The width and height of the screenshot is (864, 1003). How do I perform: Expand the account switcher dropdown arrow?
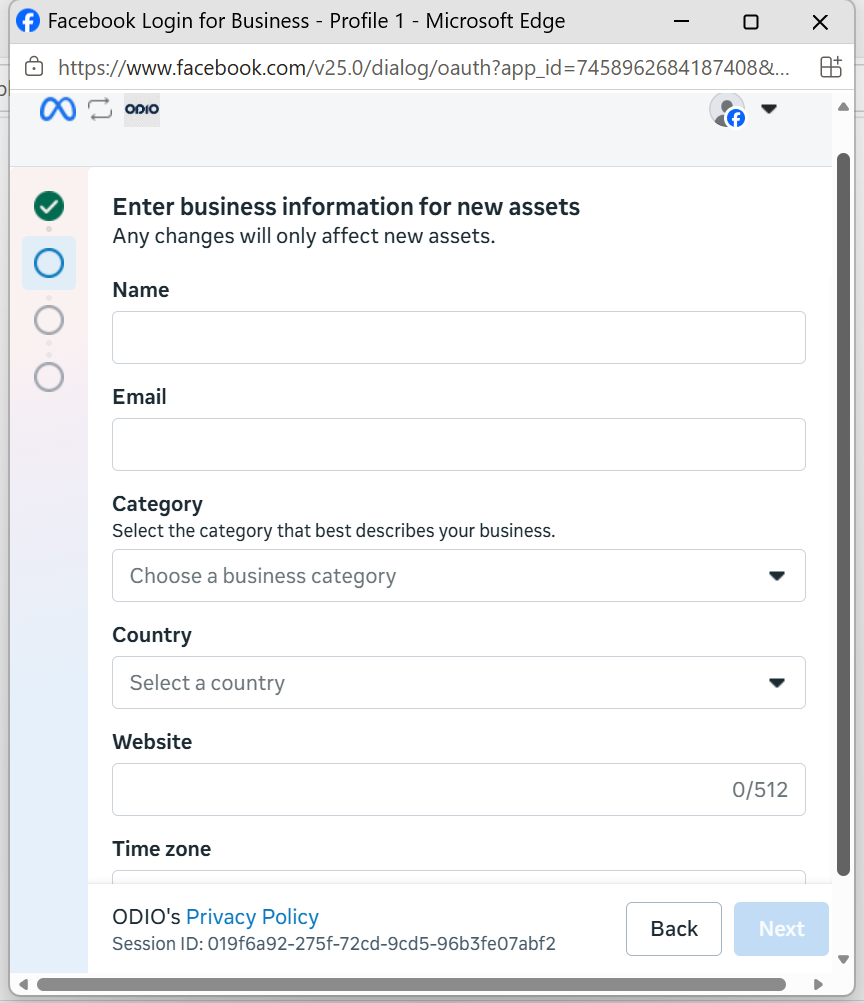pyautogui.click(x=769, y=109)
